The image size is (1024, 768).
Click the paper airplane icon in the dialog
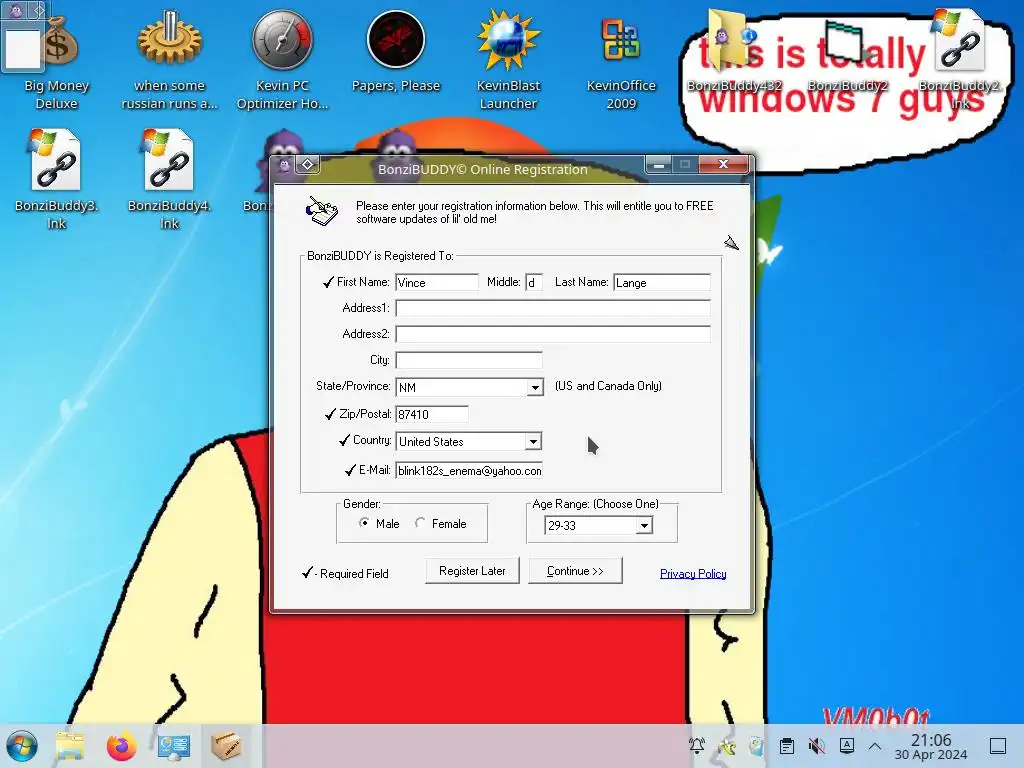[x=731, y=243]
